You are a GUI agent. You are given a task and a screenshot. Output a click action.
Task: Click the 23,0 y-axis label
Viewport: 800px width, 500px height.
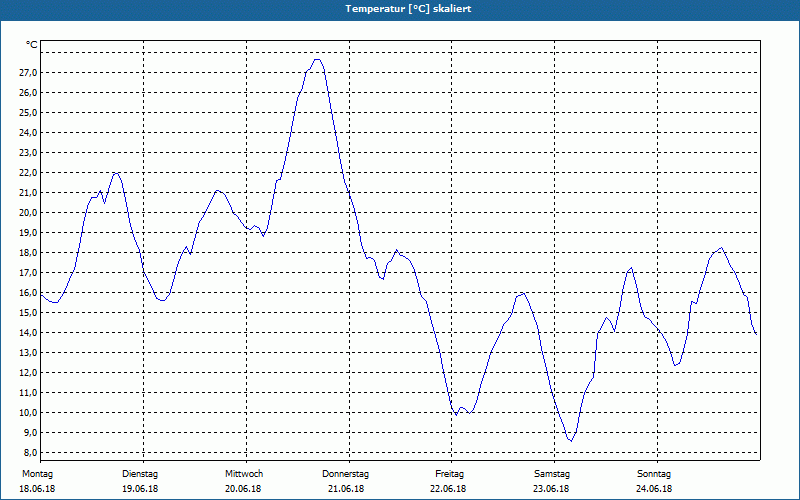tap(28, 153)
